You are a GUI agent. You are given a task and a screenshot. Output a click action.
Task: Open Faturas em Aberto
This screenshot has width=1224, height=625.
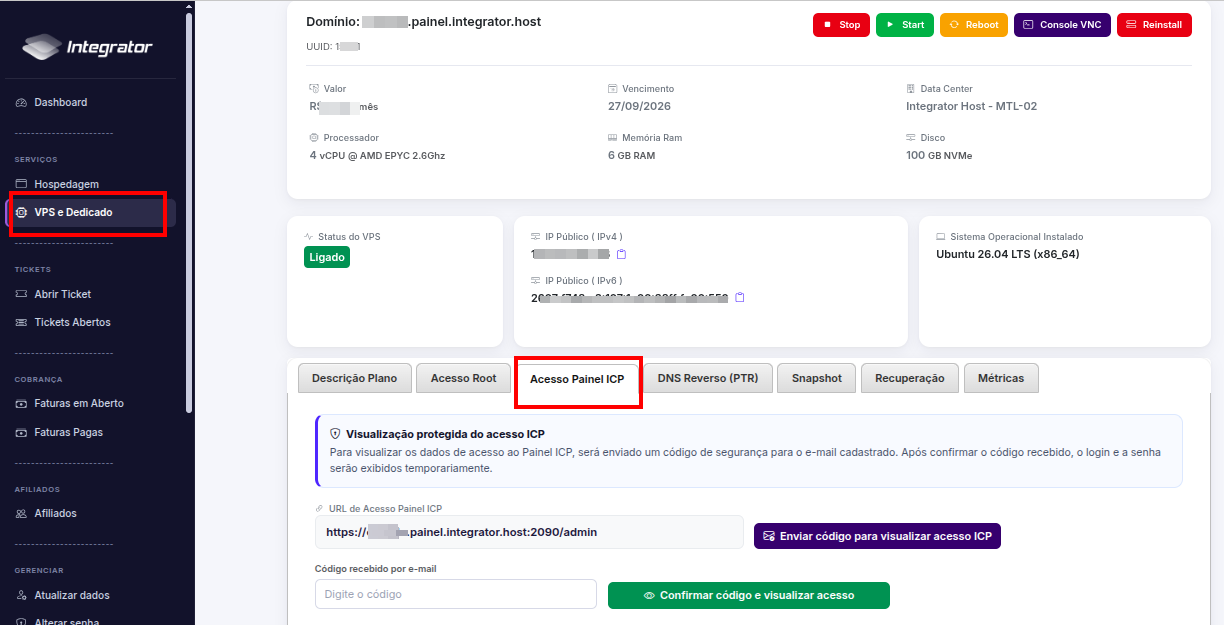[79, 403]
